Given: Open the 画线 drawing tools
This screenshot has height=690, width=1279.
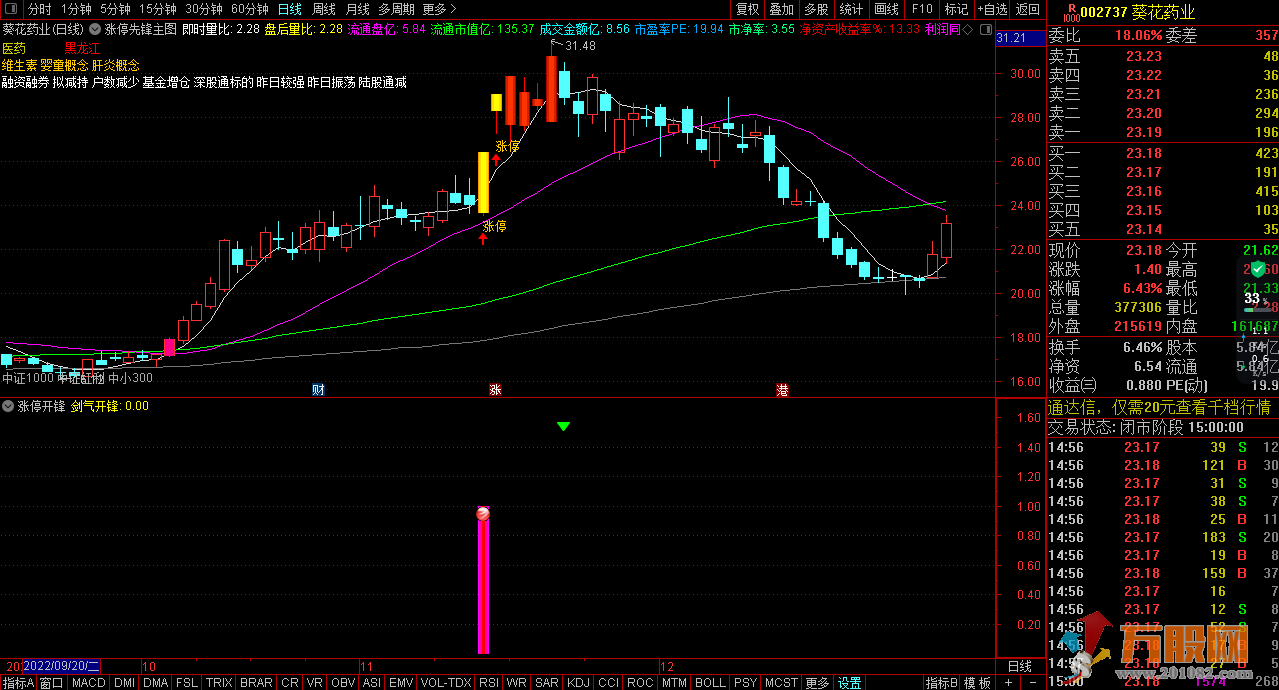Looking at the screenshot, I should tap(886, 9).
